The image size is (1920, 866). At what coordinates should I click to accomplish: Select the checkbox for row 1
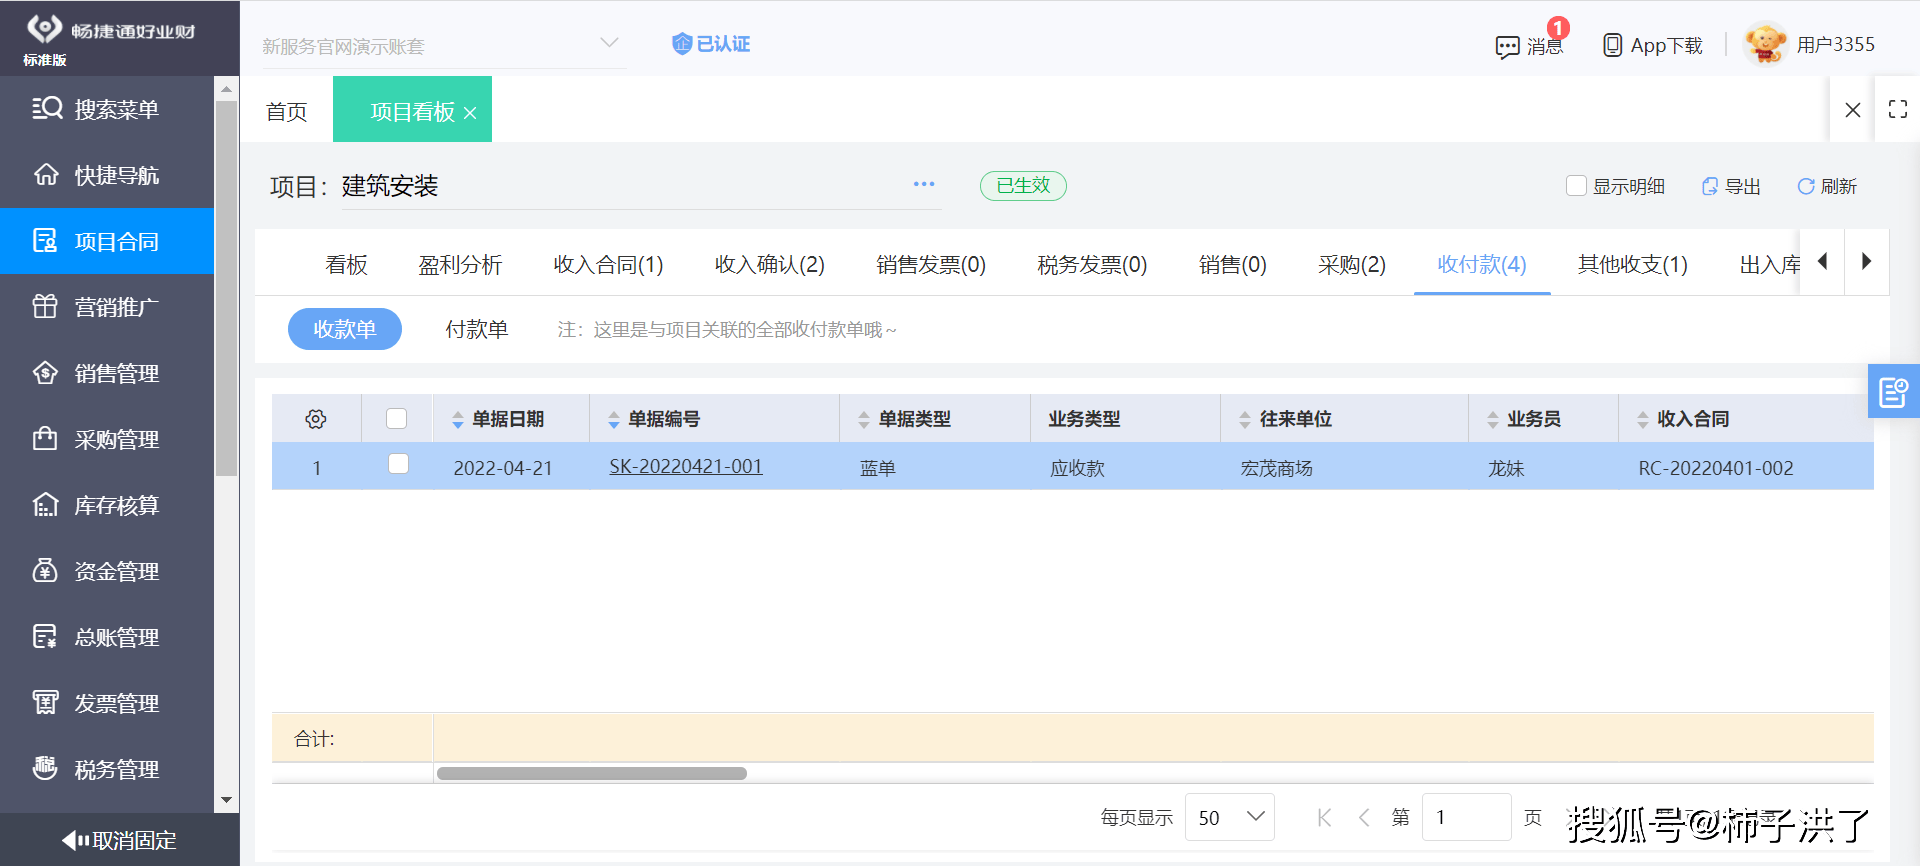coord(398,464)
